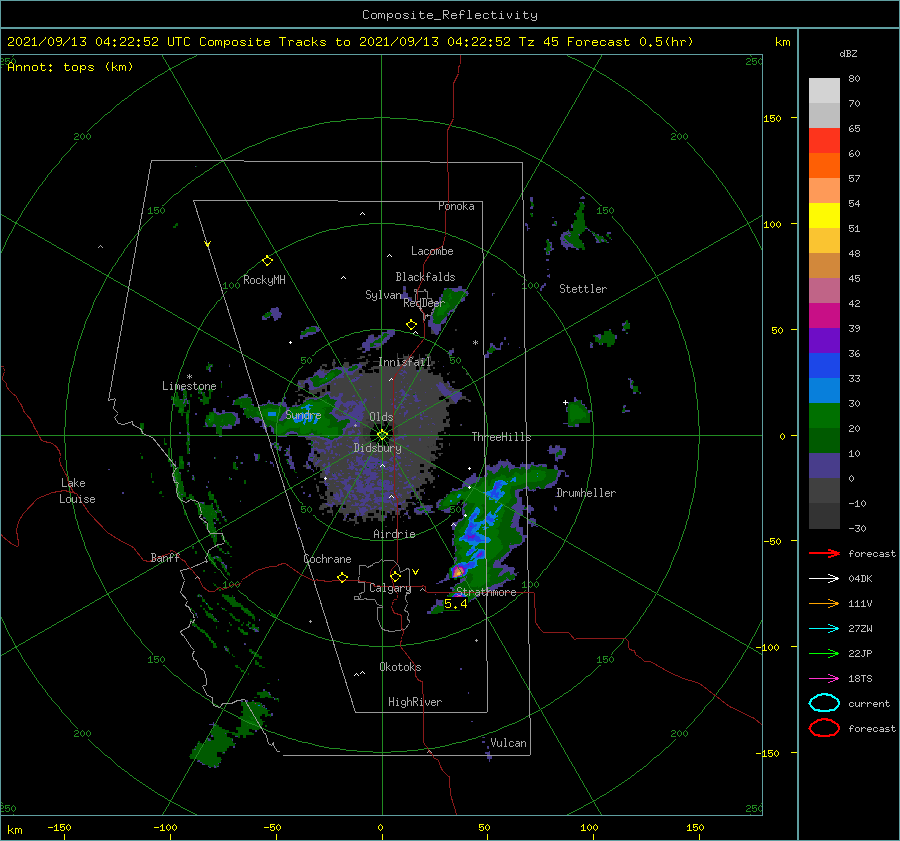Select the cyan 27ZW arrow legend icon
This screenshot has width=900, height=841.
[x=824, y=629]
